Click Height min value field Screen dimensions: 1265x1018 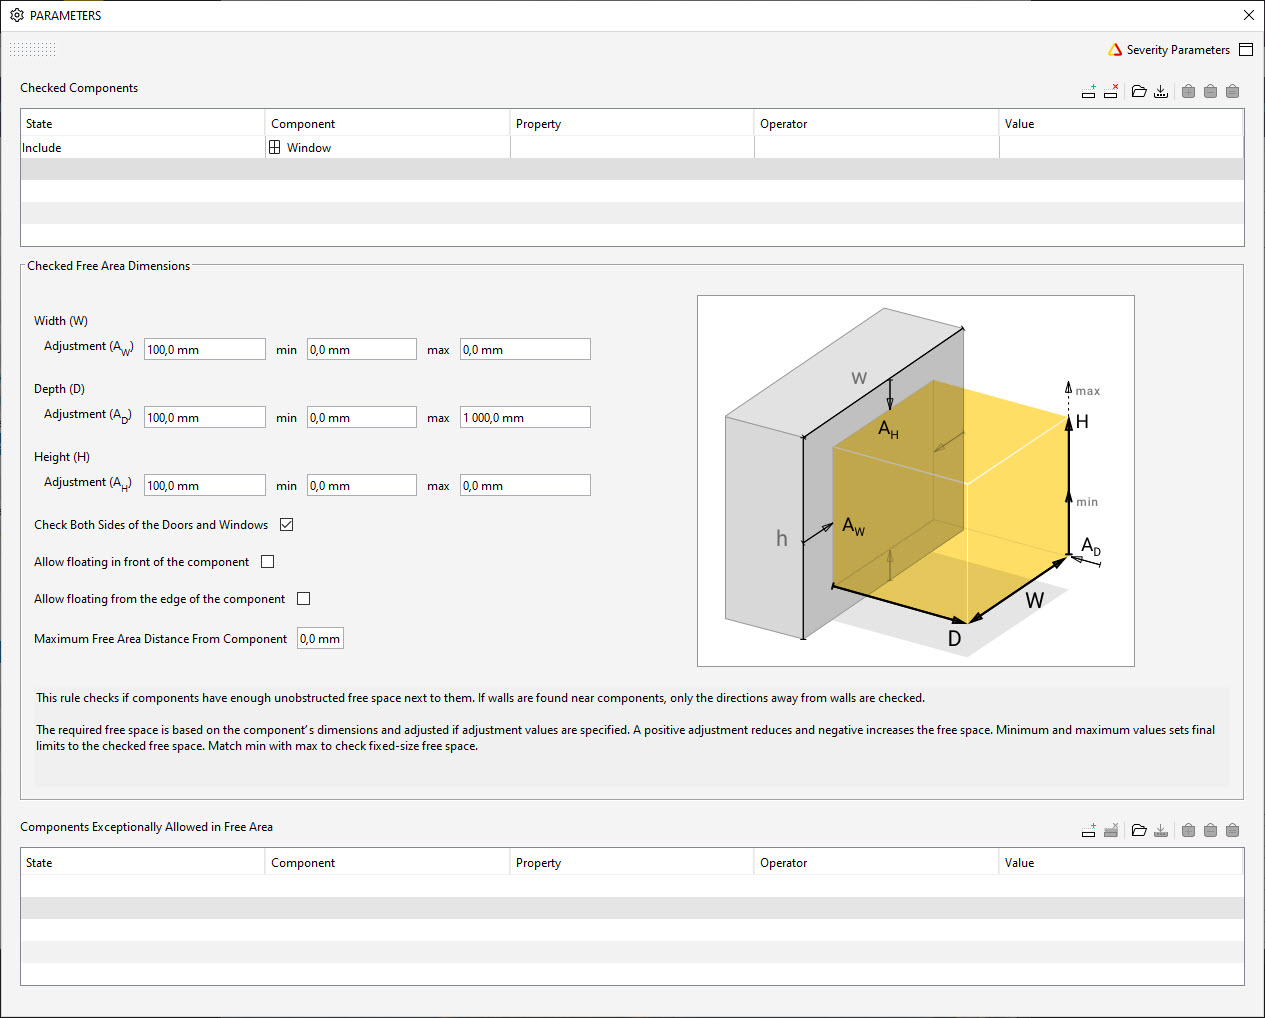tap(362, 485)
